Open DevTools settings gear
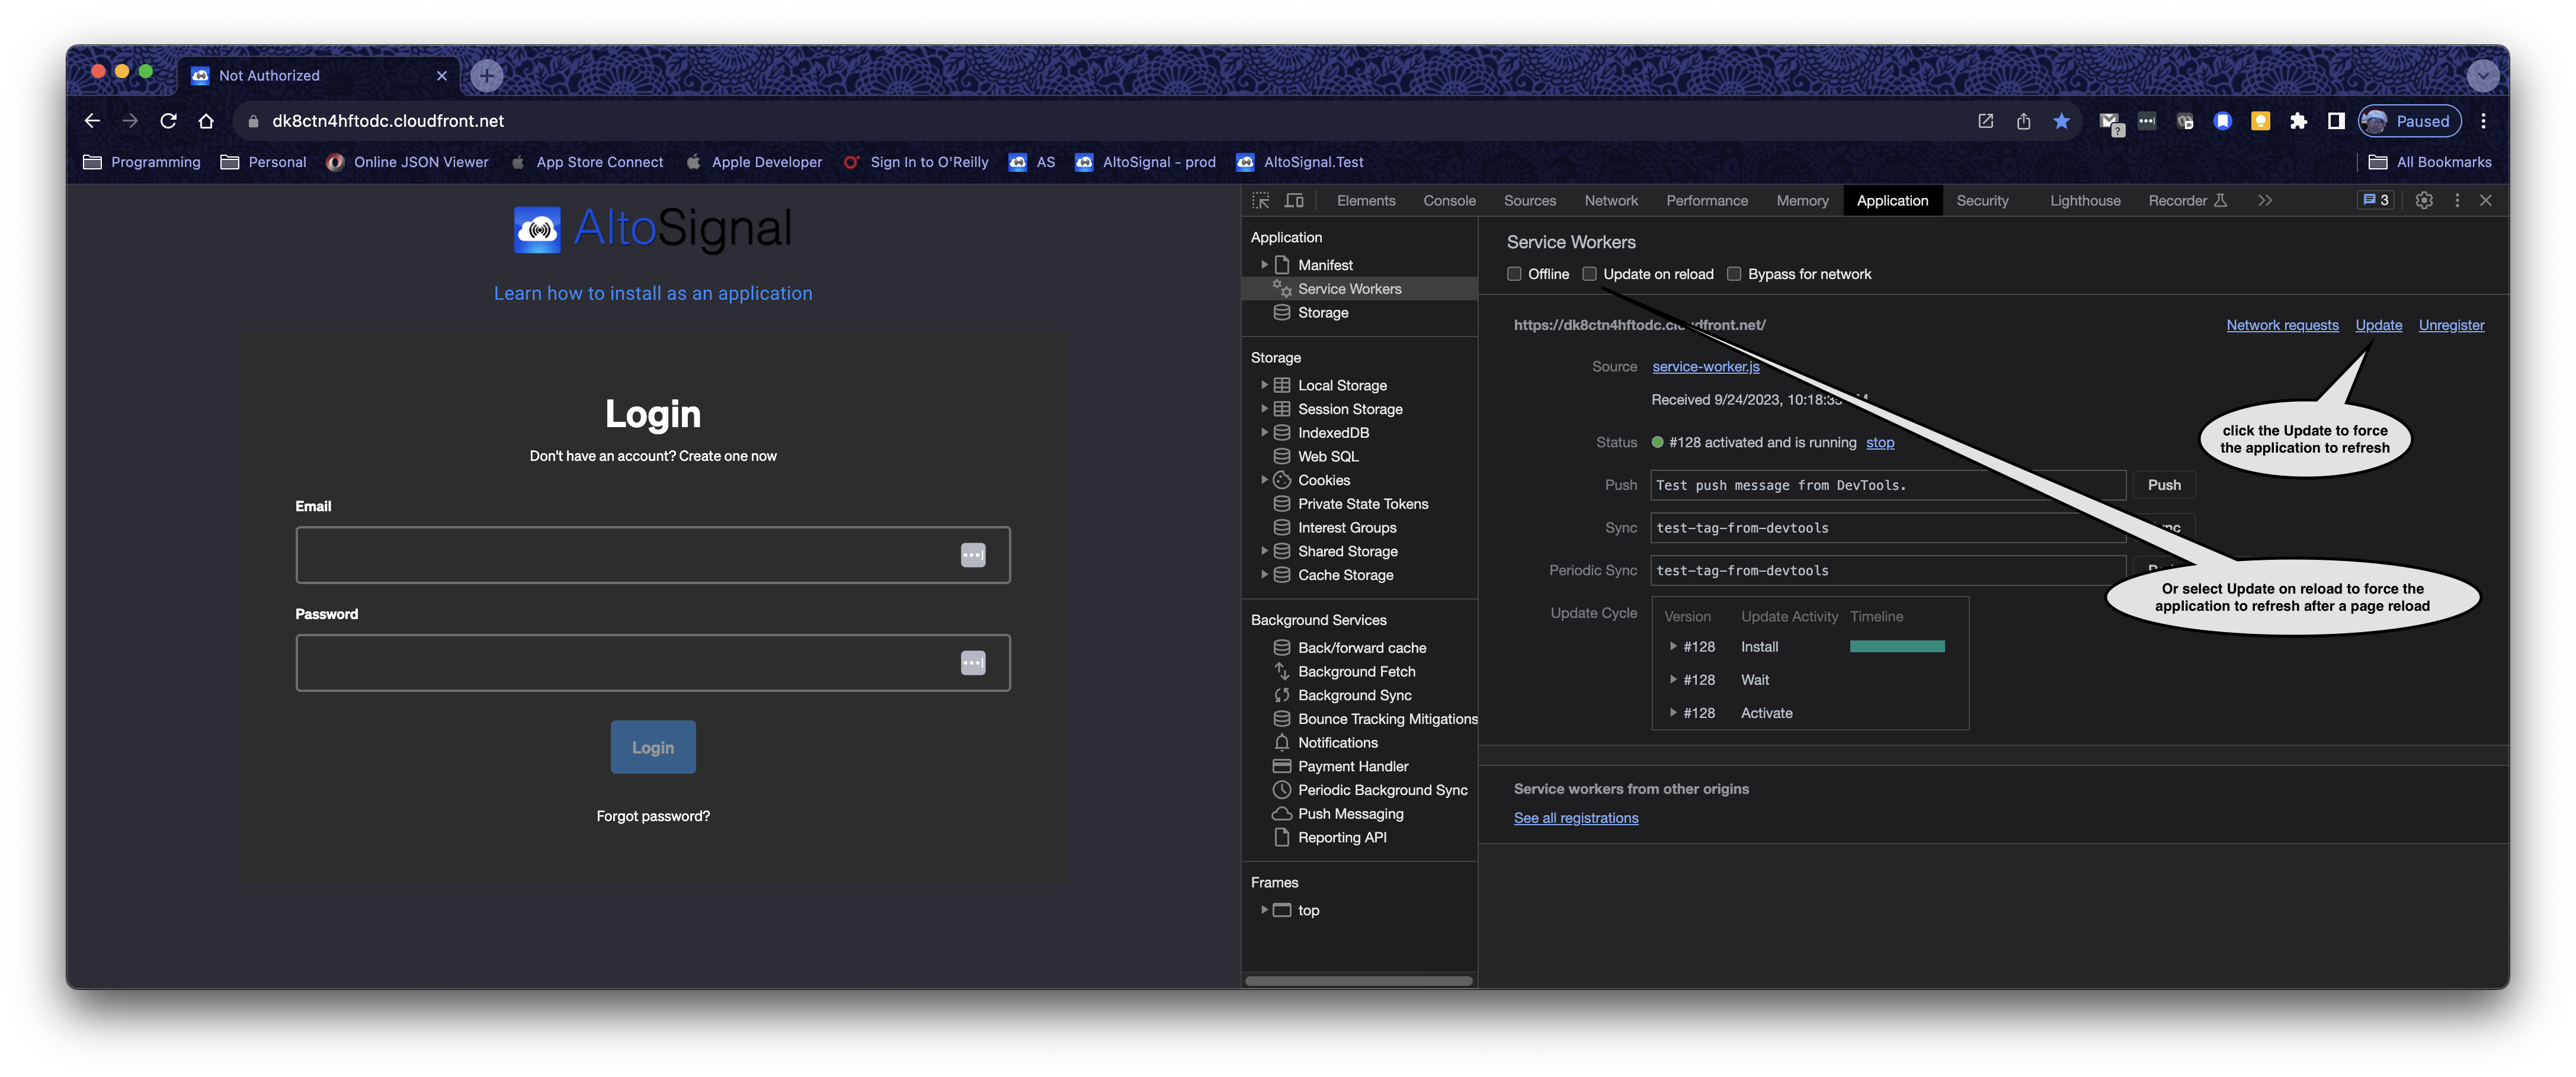 [x=2424, y=201]
